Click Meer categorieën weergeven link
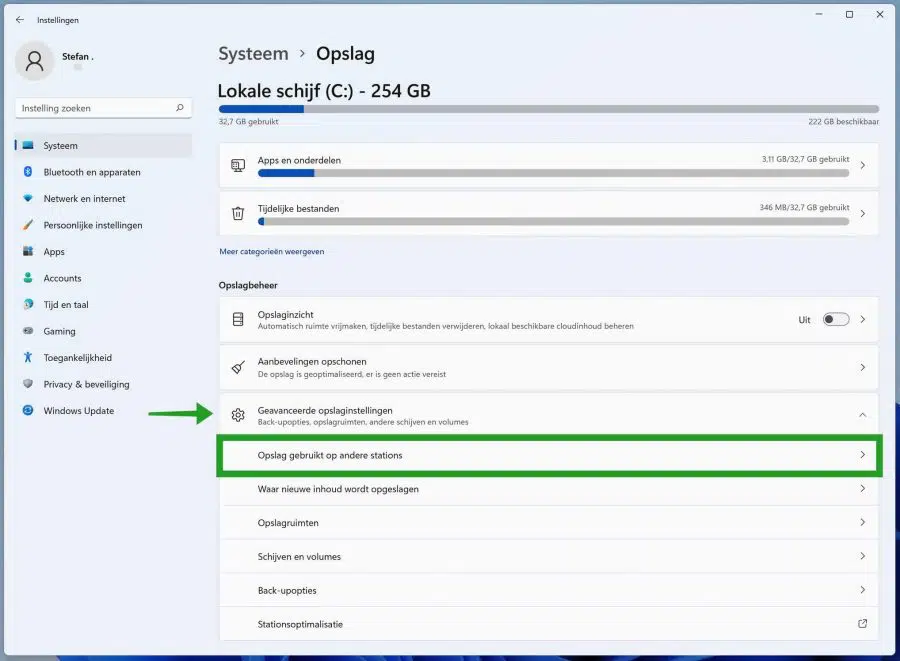Viewport: 900px width, 661px height. click(x=271, y=251)
